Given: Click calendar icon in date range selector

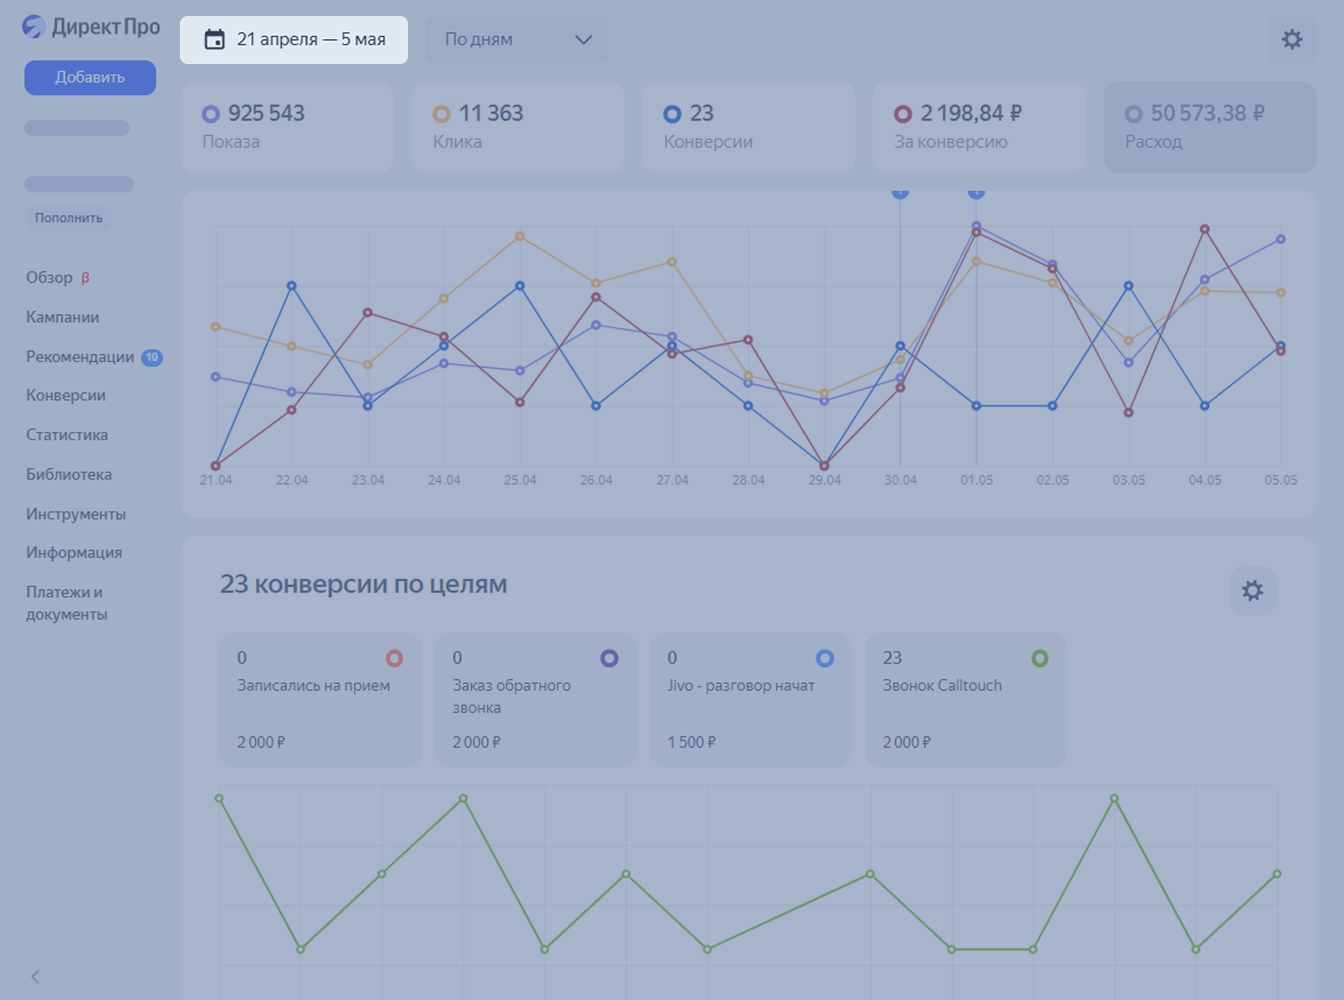Looking at the screenshot, I should pos(214,40).
